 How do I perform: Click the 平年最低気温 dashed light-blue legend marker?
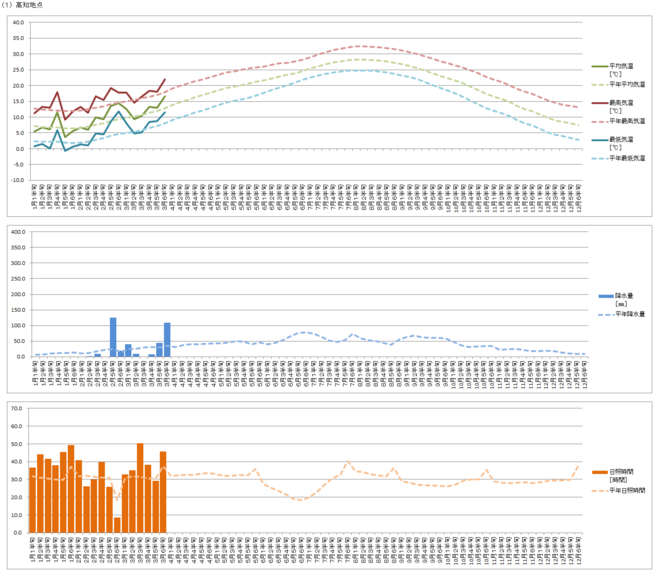click(600, 156)
